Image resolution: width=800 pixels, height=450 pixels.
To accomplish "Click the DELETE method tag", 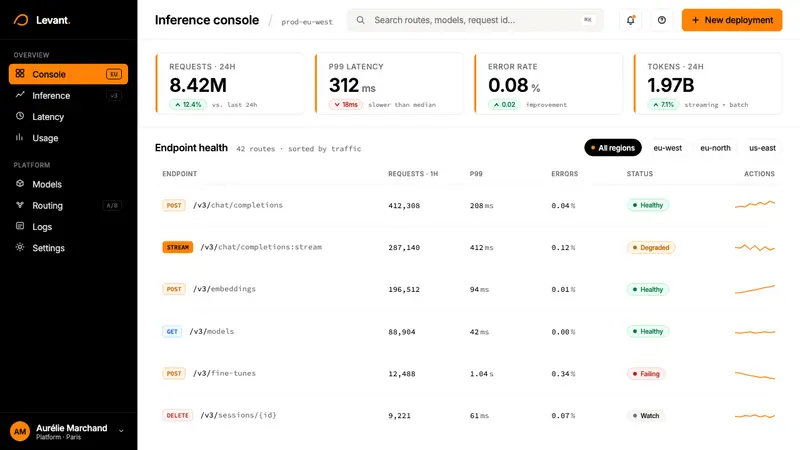I will tap(178, 415).
